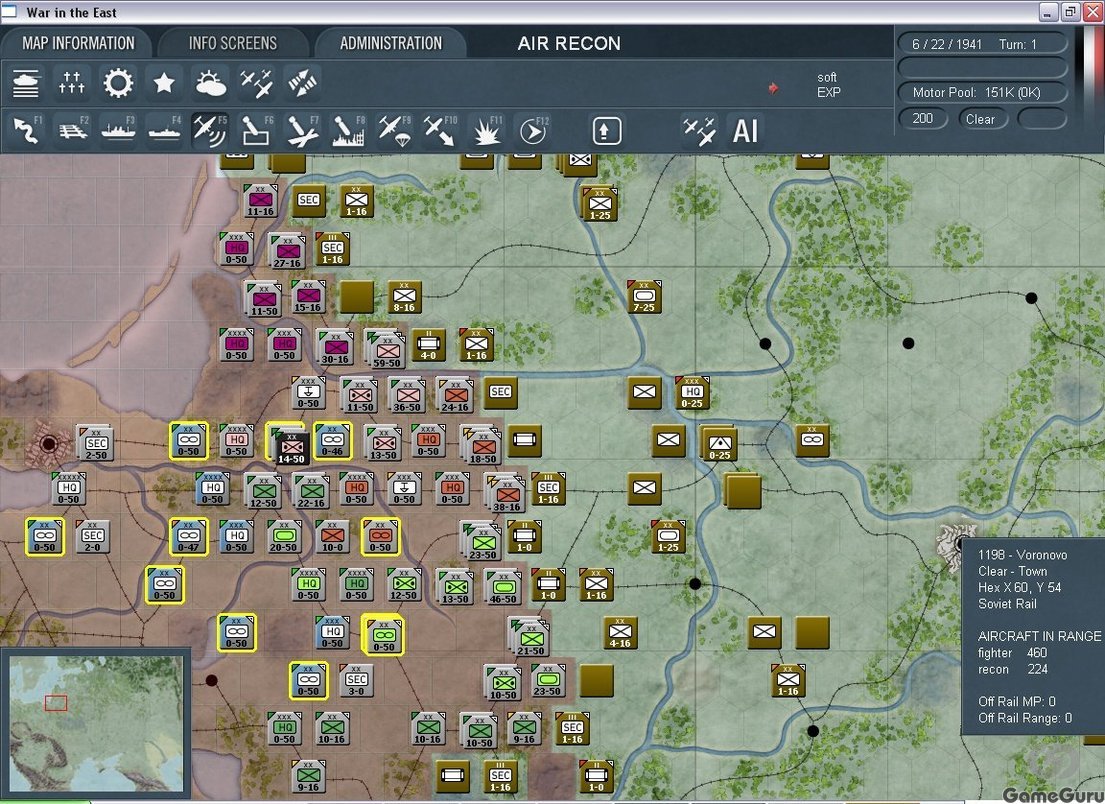Select the green 20-50 unit
This screenshot has width=1105, height=804.
(283, 536)
